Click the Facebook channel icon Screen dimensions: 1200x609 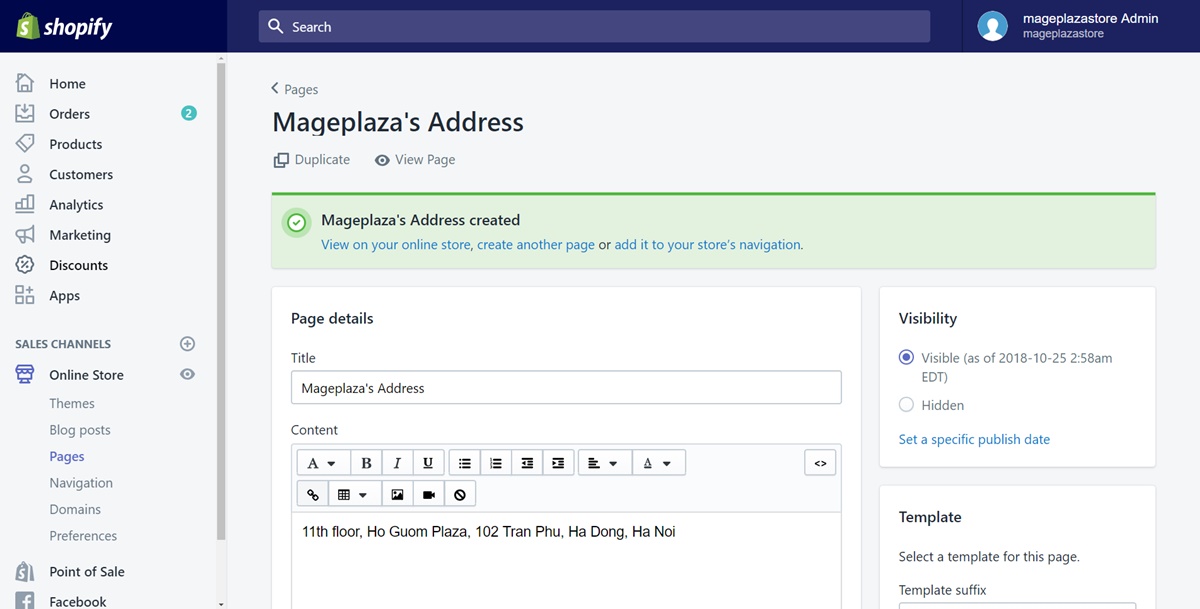[x=25, y=601]
